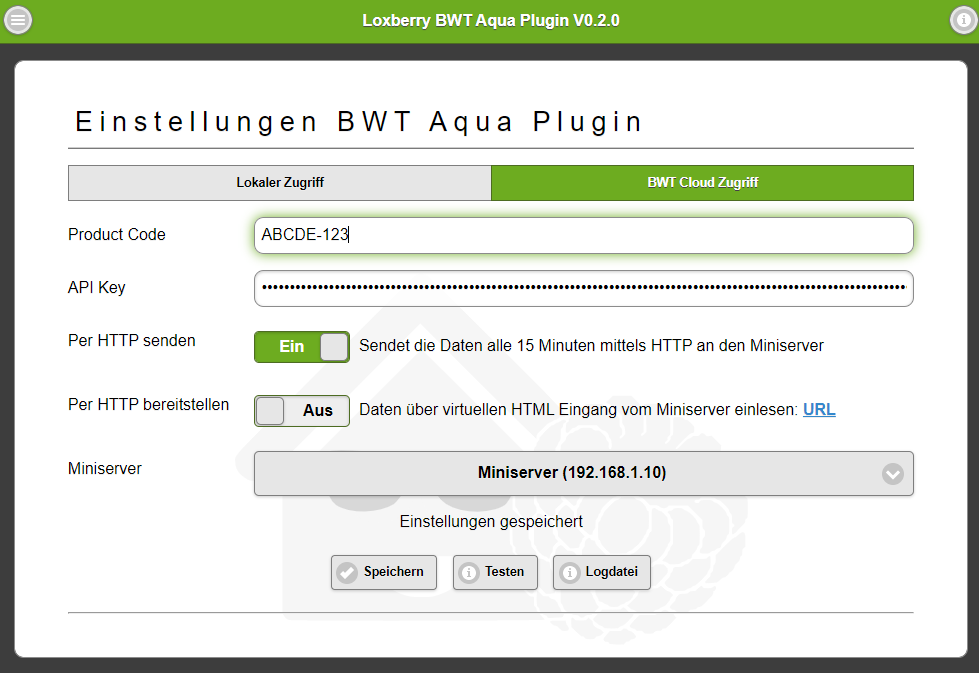Enable Per HTTP bereitstellen switch
The width and height of the screenshot is (979, 673).
(x=302, y=411)
